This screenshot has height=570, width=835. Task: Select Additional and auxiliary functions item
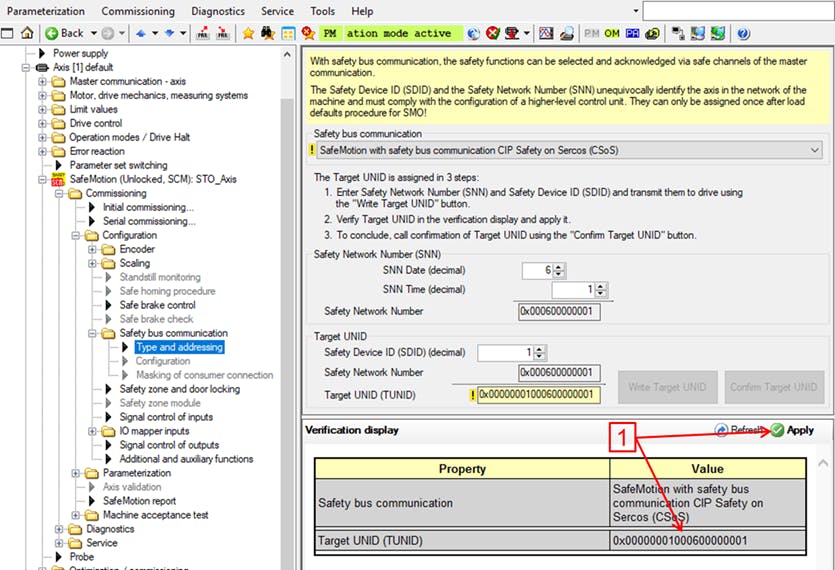click(x=186, y=459)
